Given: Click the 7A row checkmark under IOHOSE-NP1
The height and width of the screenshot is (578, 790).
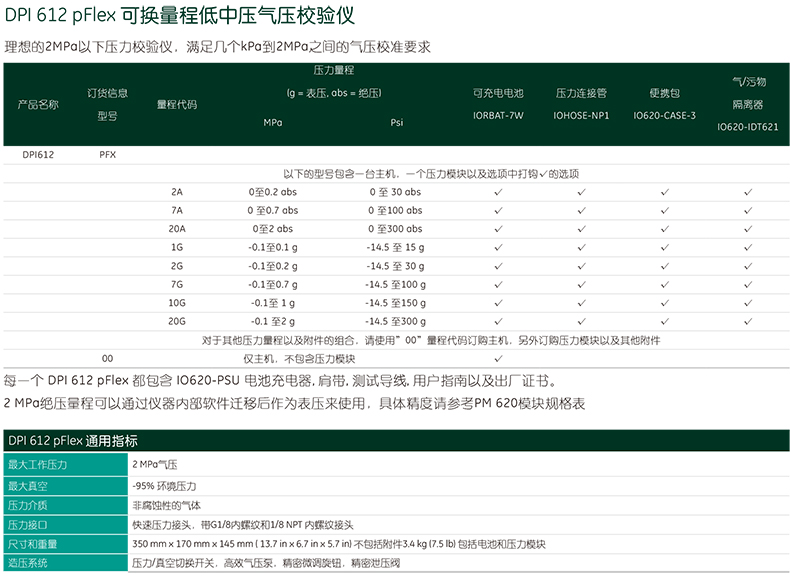Looking at the screenshot, I should tap(581, 211).
